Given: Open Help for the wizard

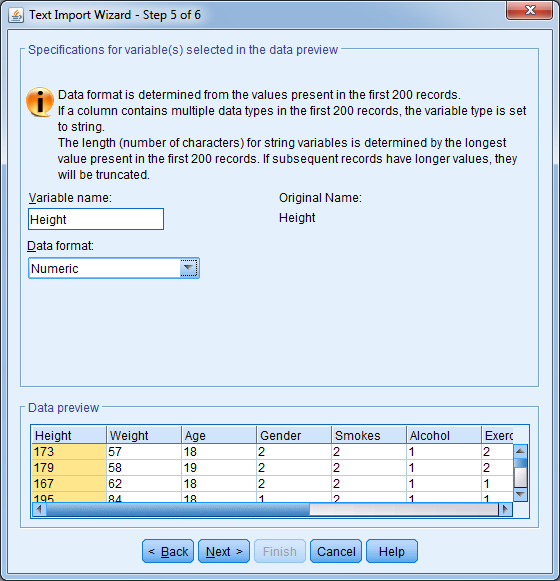Looking at the screenshot, I should (x=392, y=551).
